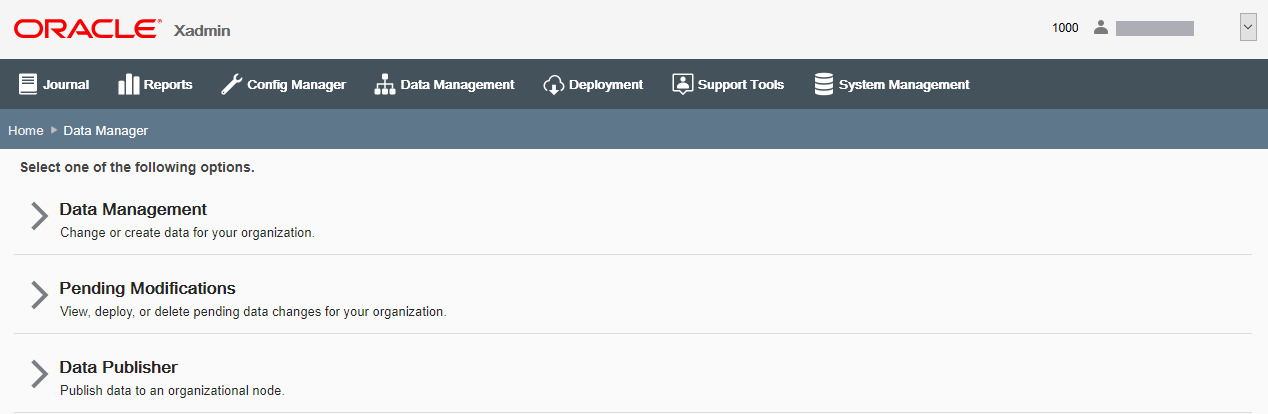Click the Deployment cloud download icon
This screenshot has height=414, width=1268.
(554, 85)
